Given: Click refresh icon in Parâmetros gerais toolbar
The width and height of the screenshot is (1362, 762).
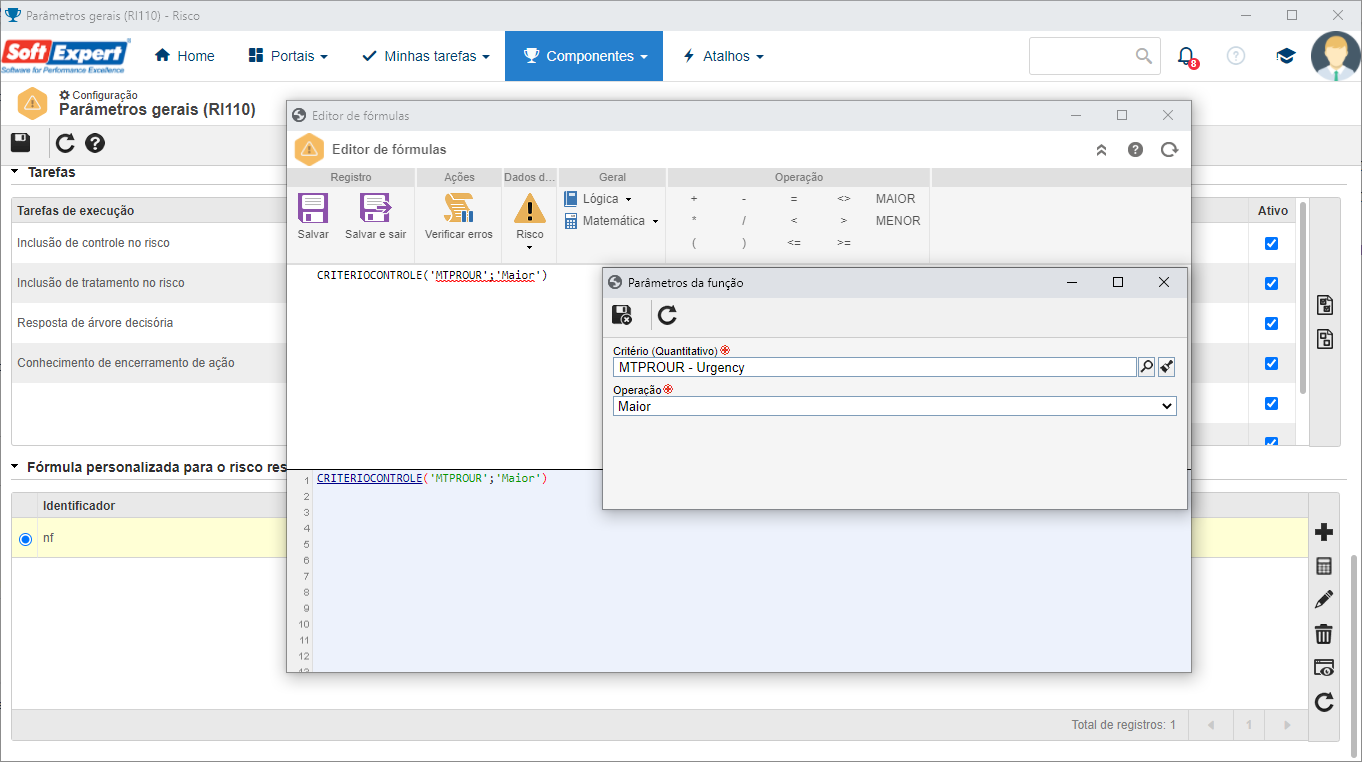Looking at the screenshot, I should [65, 143].
